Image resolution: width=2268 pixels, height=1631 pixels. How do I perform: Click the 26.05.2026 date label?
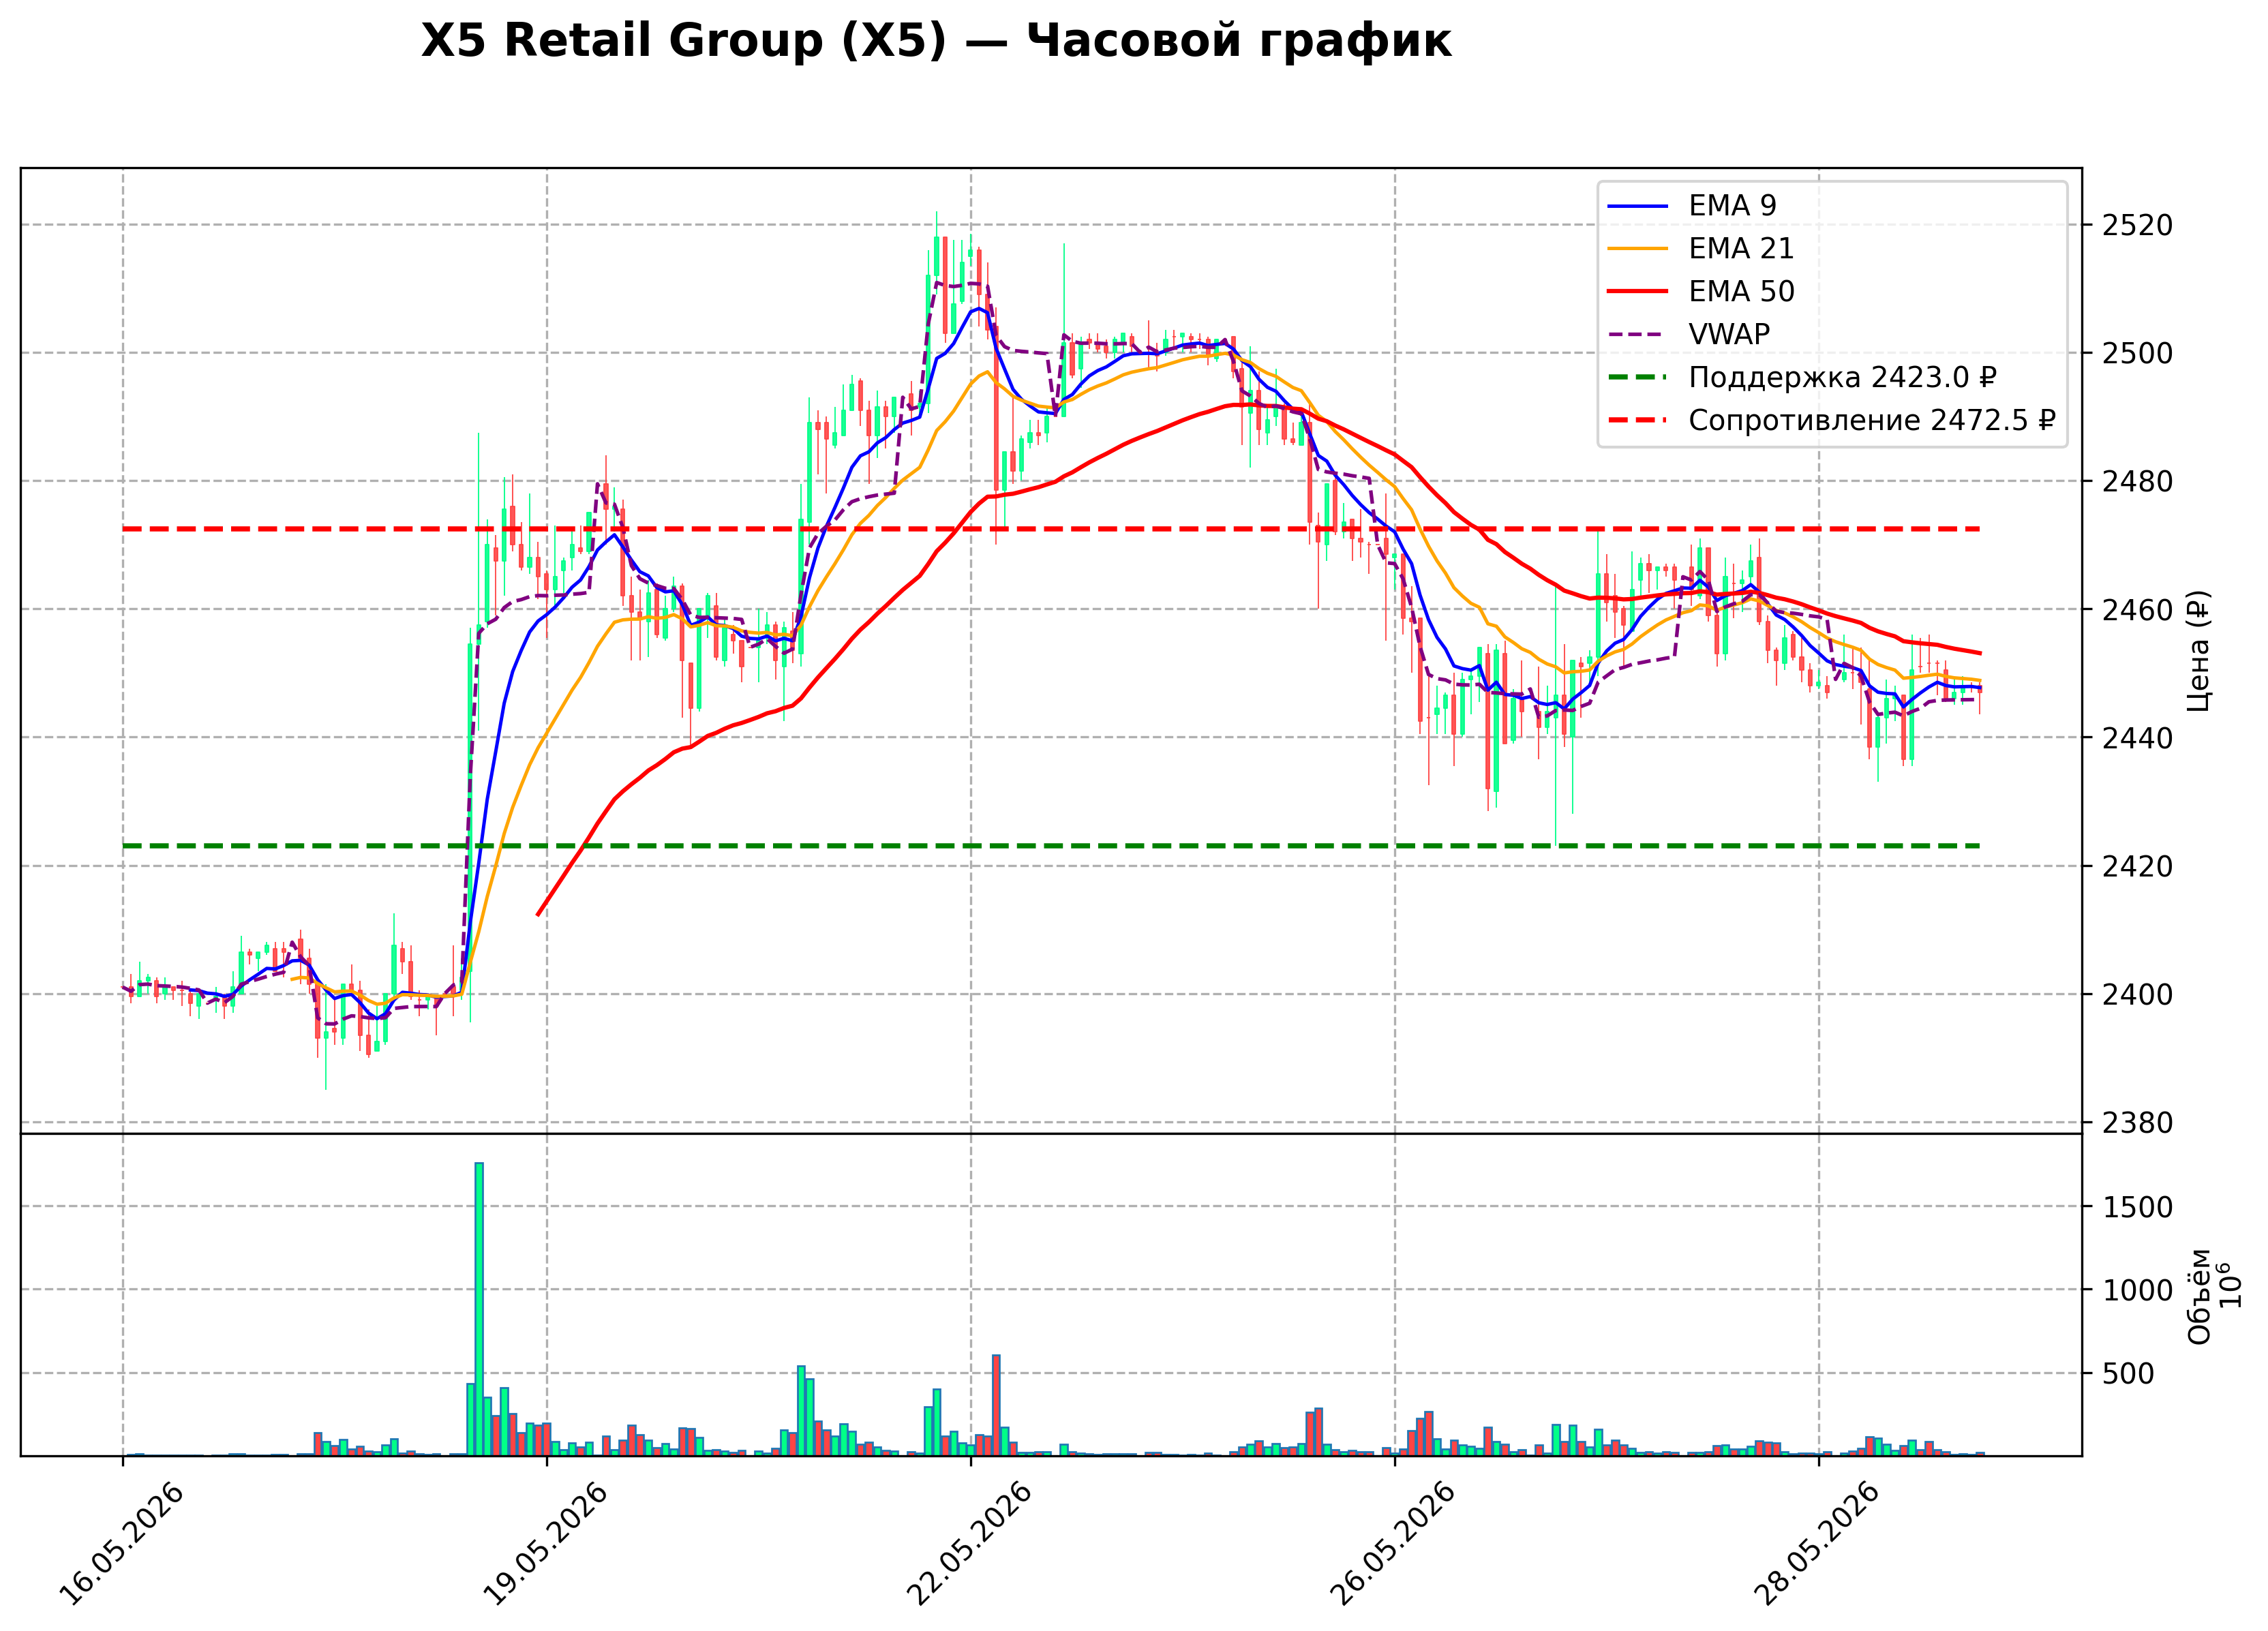[1394, 1544]
